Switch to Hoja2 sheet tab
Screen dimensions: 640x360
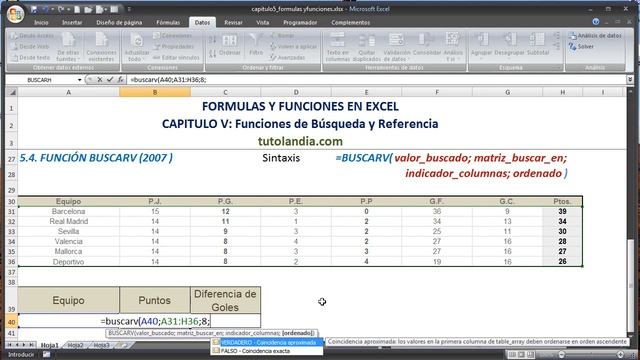75,345
